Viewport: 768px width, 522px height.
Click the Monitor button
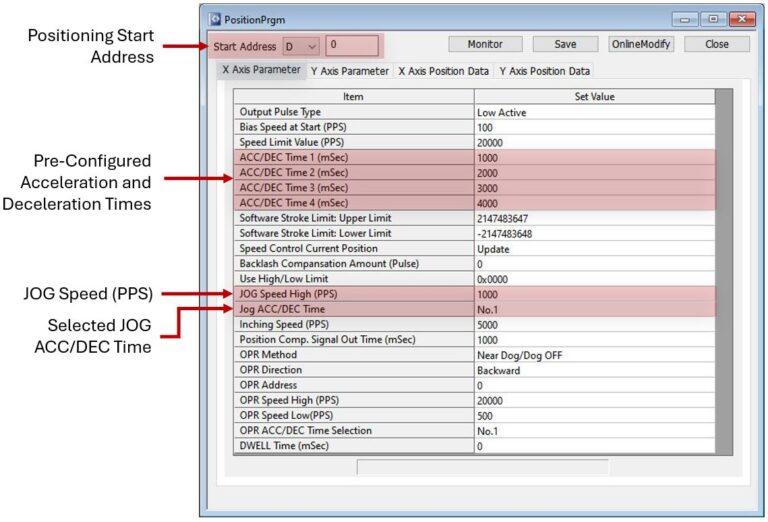[485, 44]
